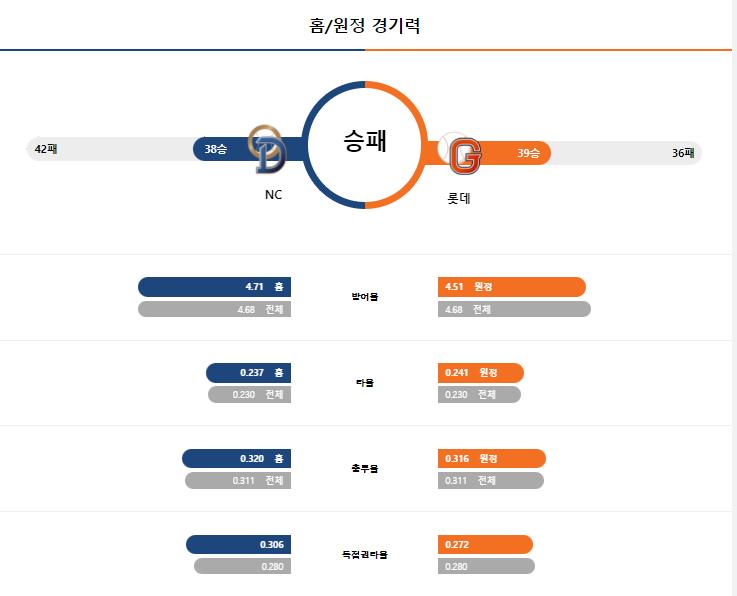The width and height of the screenshot is (737, 596).
Task: Select Lotte's 0.272 scoring position bar
Action: click(x=486, y=544)
